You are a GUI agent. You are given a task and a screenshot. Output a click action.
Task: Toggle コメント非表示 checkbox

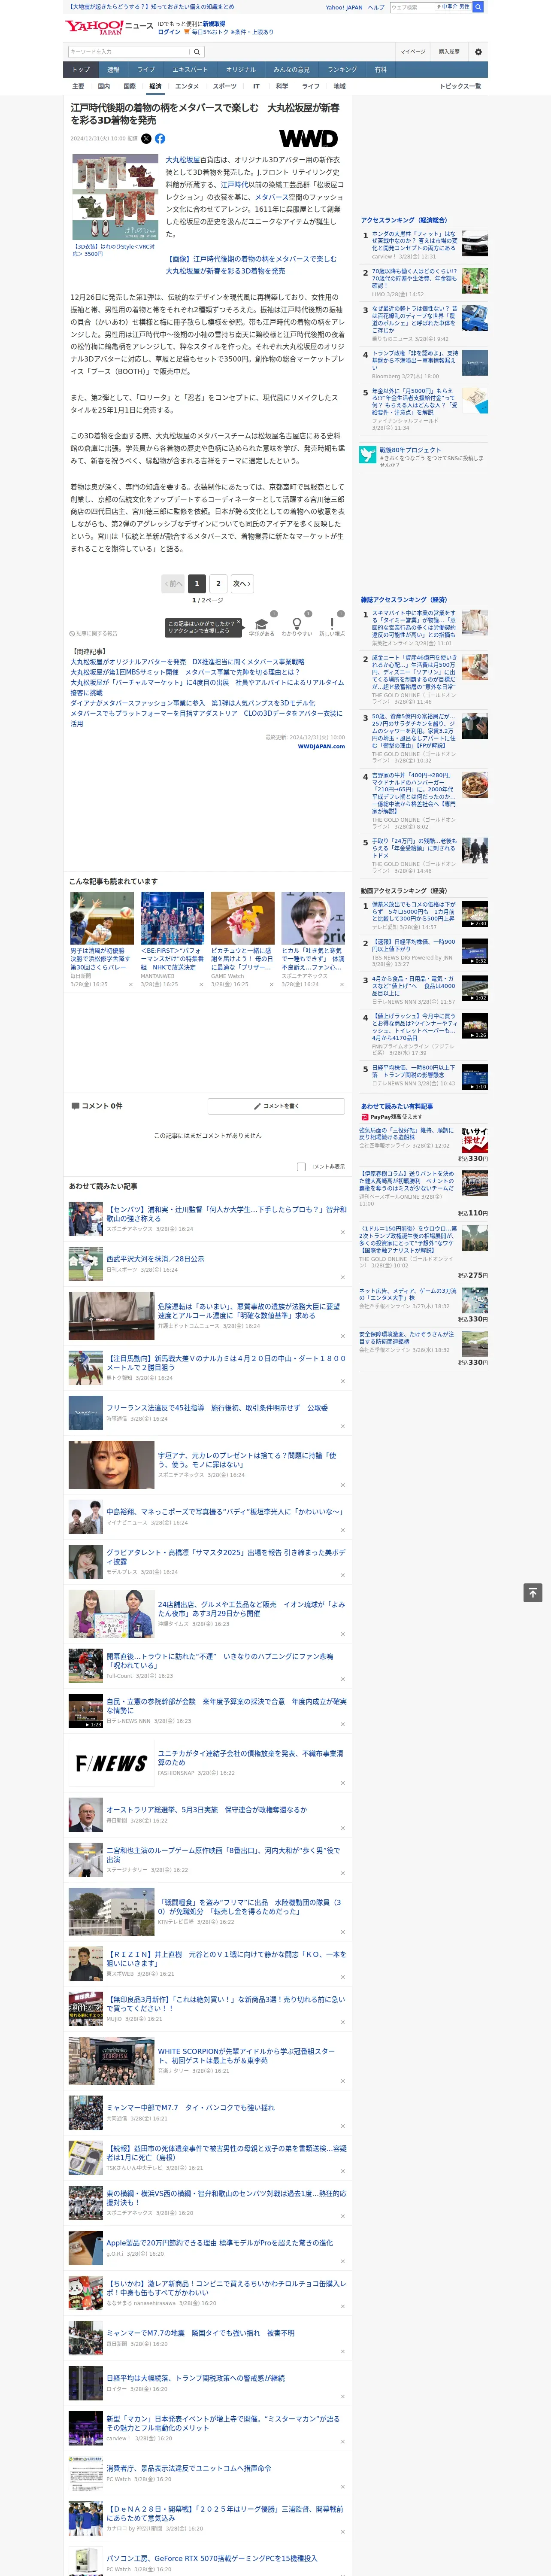point(301,1167)
